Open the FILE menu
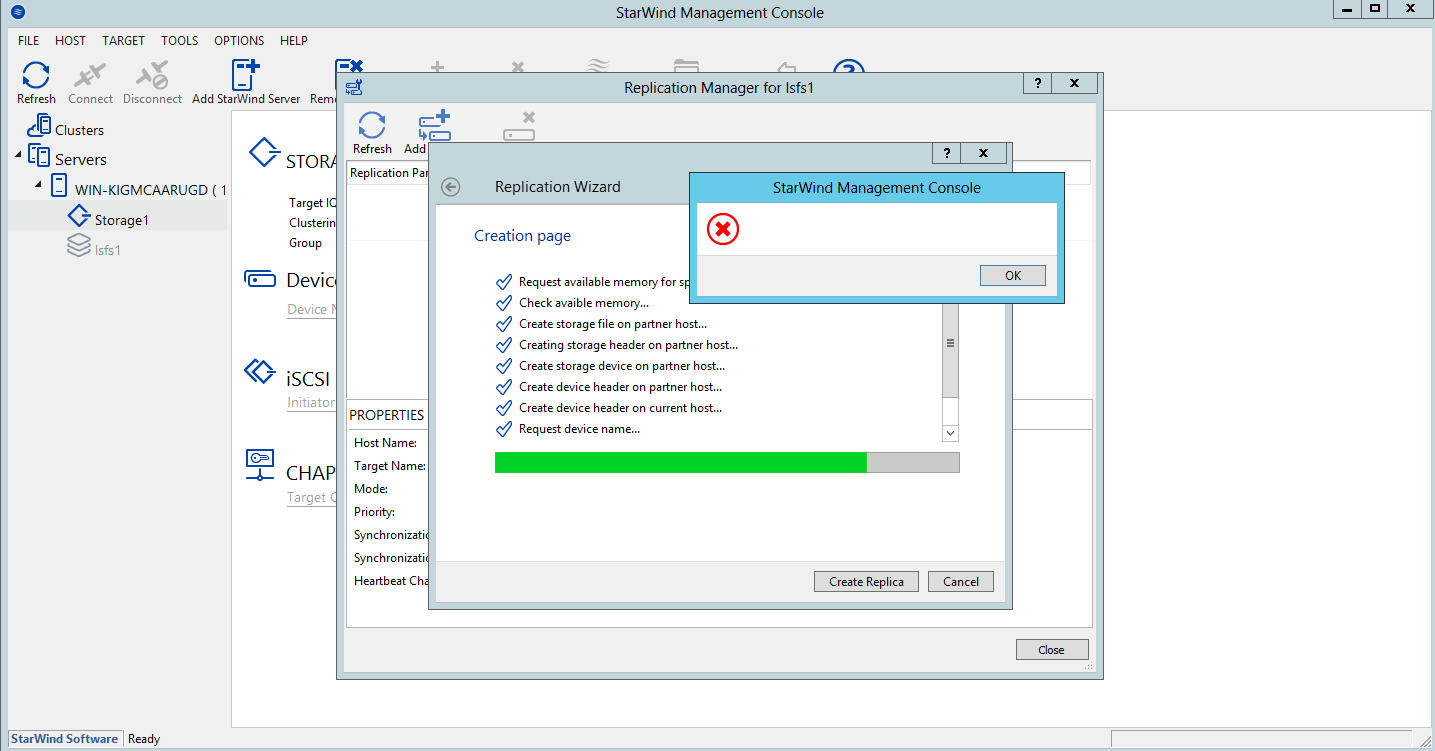 (x=29, y=41)
